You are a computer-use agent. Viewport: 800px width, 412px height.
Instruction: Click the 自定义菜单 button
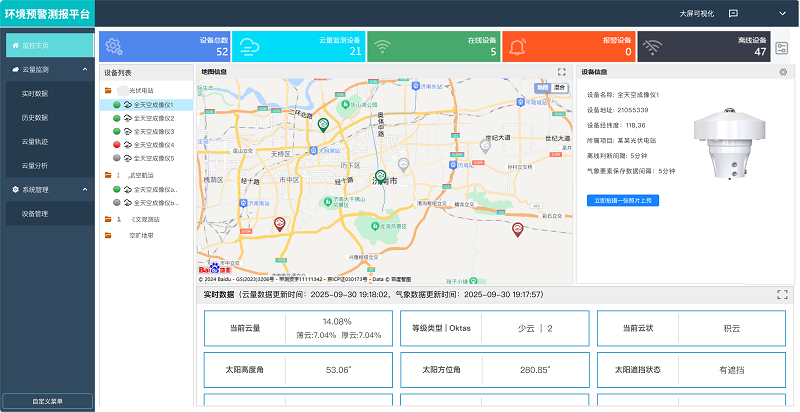[x=47, y=401]
